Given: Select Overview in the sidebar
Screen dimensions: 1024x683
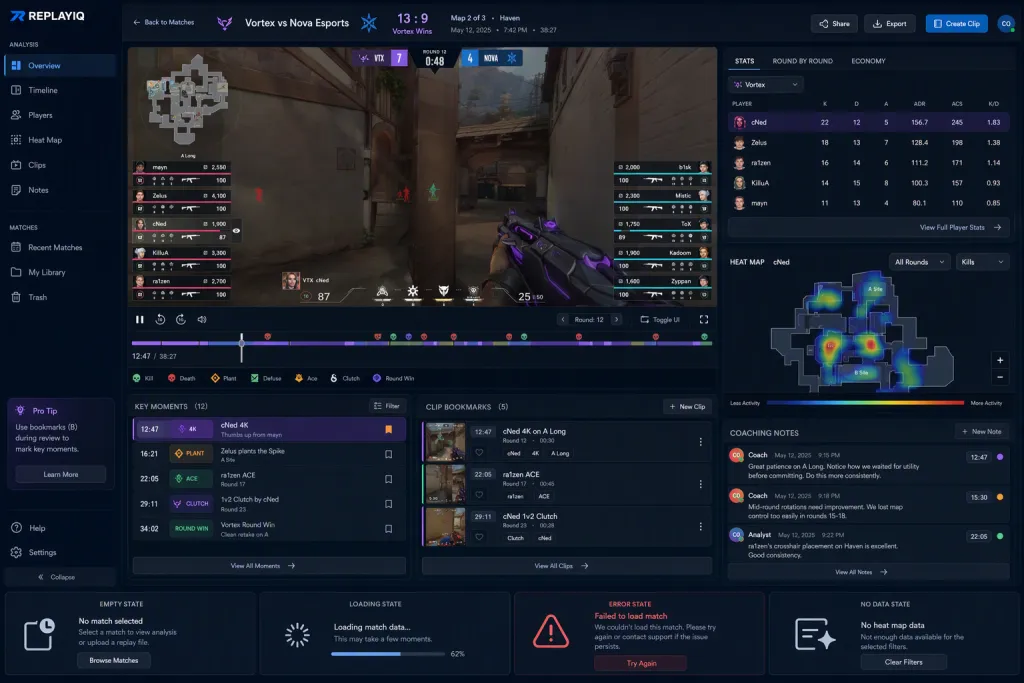Looking at the screenshot, I should point(60,65).
